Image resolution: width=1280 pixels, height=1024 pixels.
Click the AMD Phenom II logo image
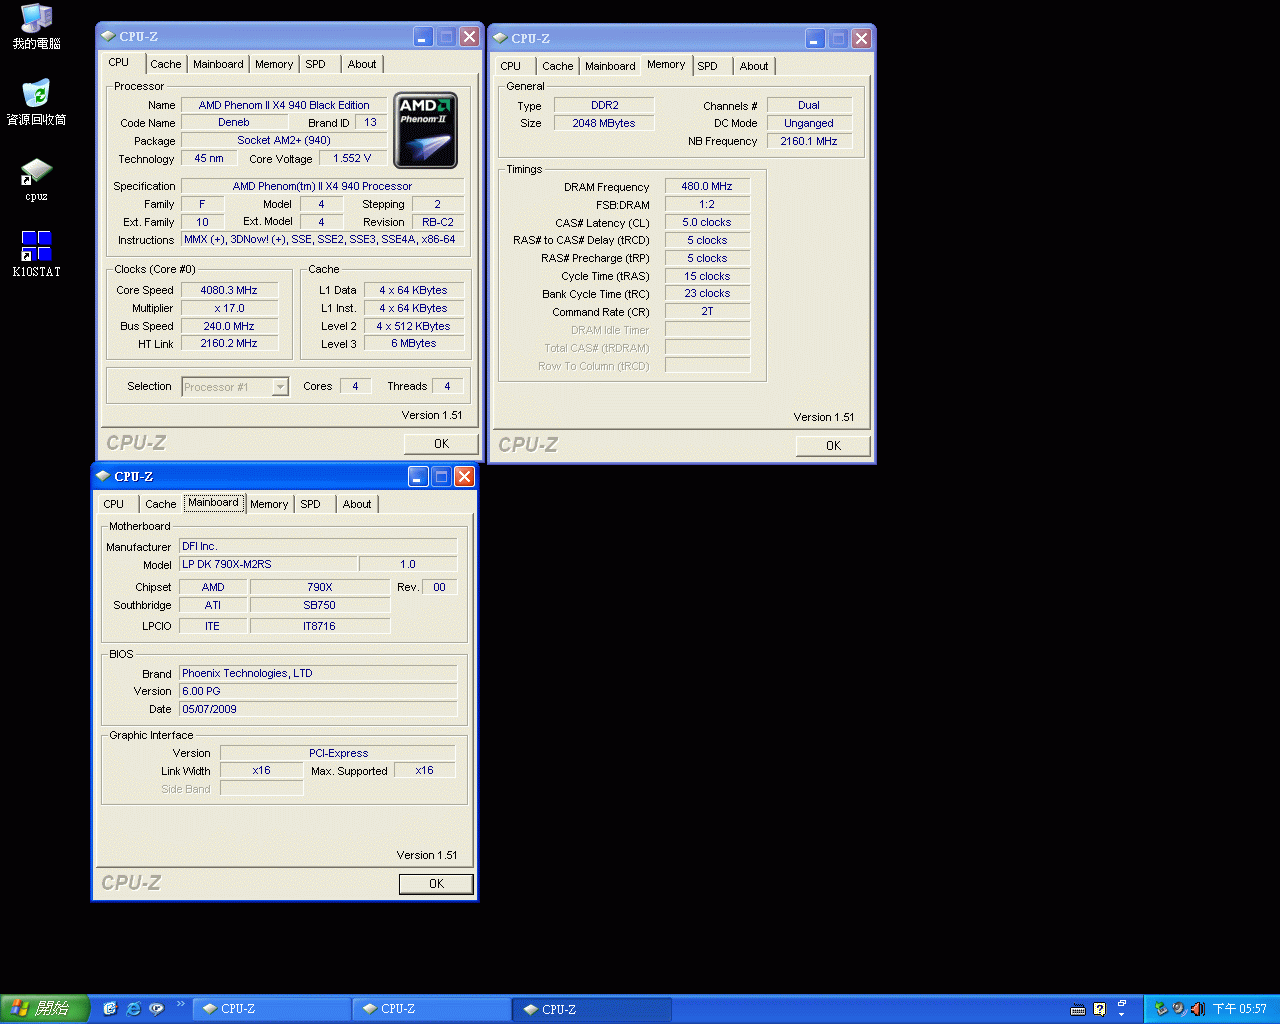click(426, 131)
